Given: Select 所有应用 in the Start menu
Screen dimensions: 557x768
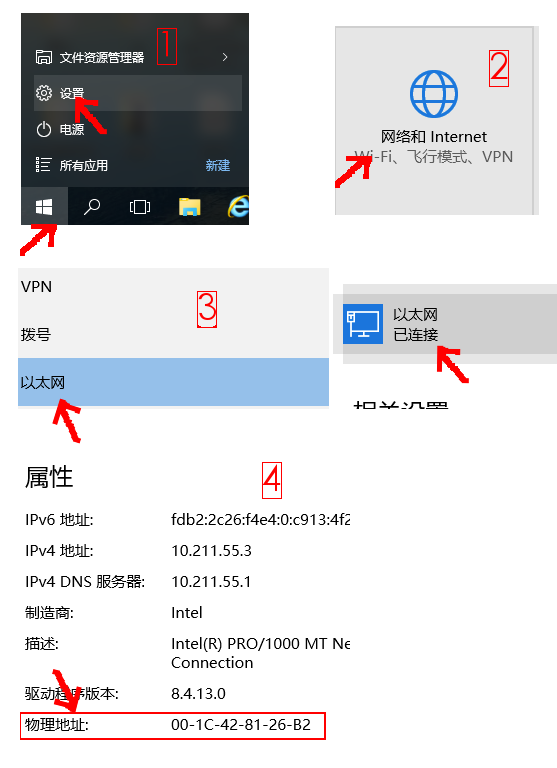Looking at the screenshot, I should [x=83, y=166].
